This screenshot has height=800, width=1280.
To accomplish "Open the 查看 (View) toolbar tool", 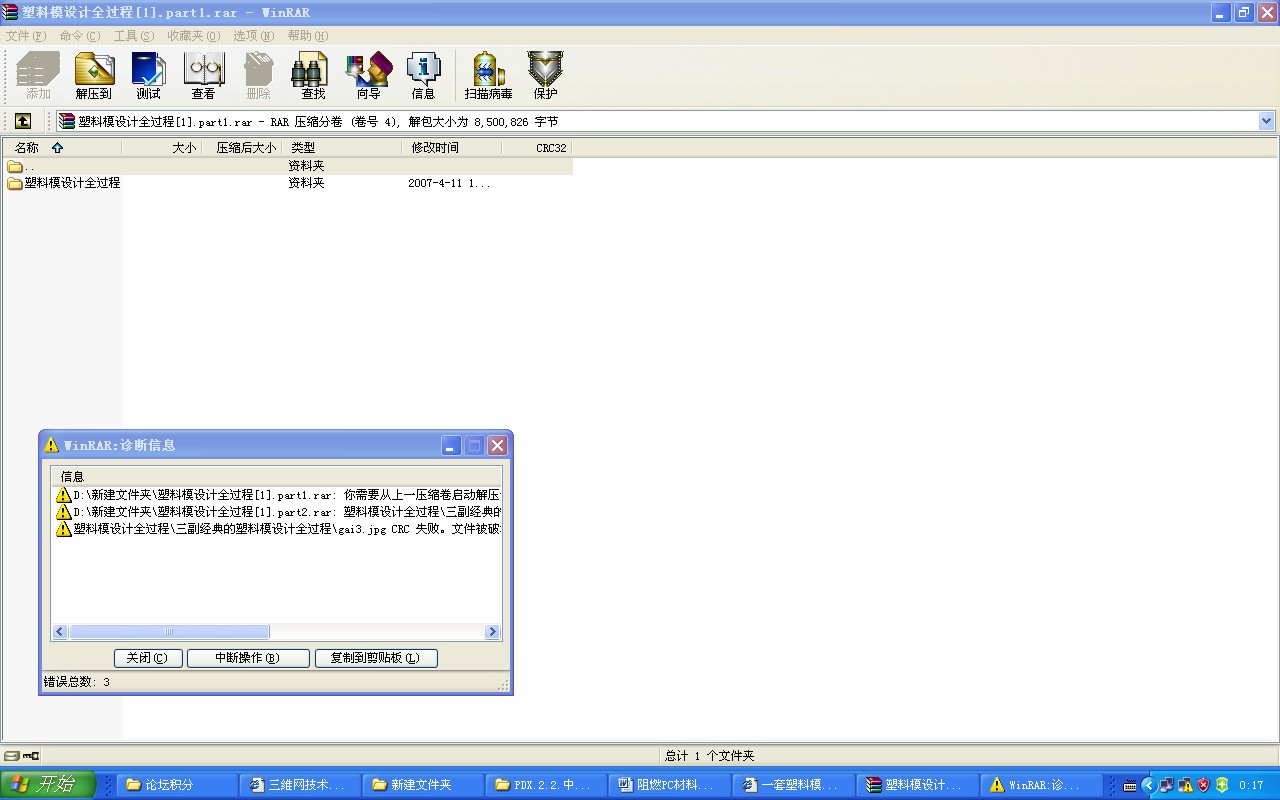I will coord(204,76).
